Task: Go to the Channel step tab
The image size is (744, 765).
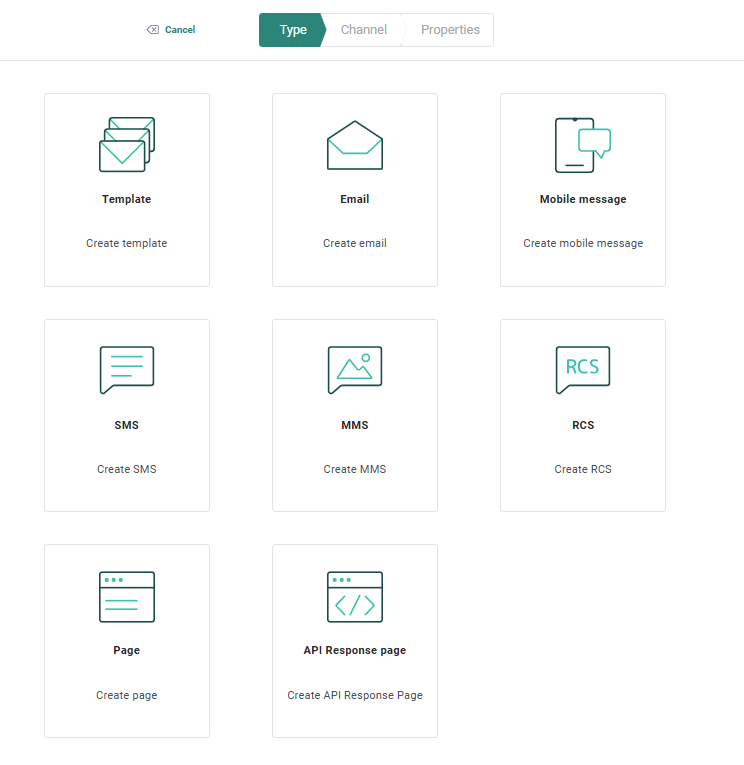Action: 364,30
